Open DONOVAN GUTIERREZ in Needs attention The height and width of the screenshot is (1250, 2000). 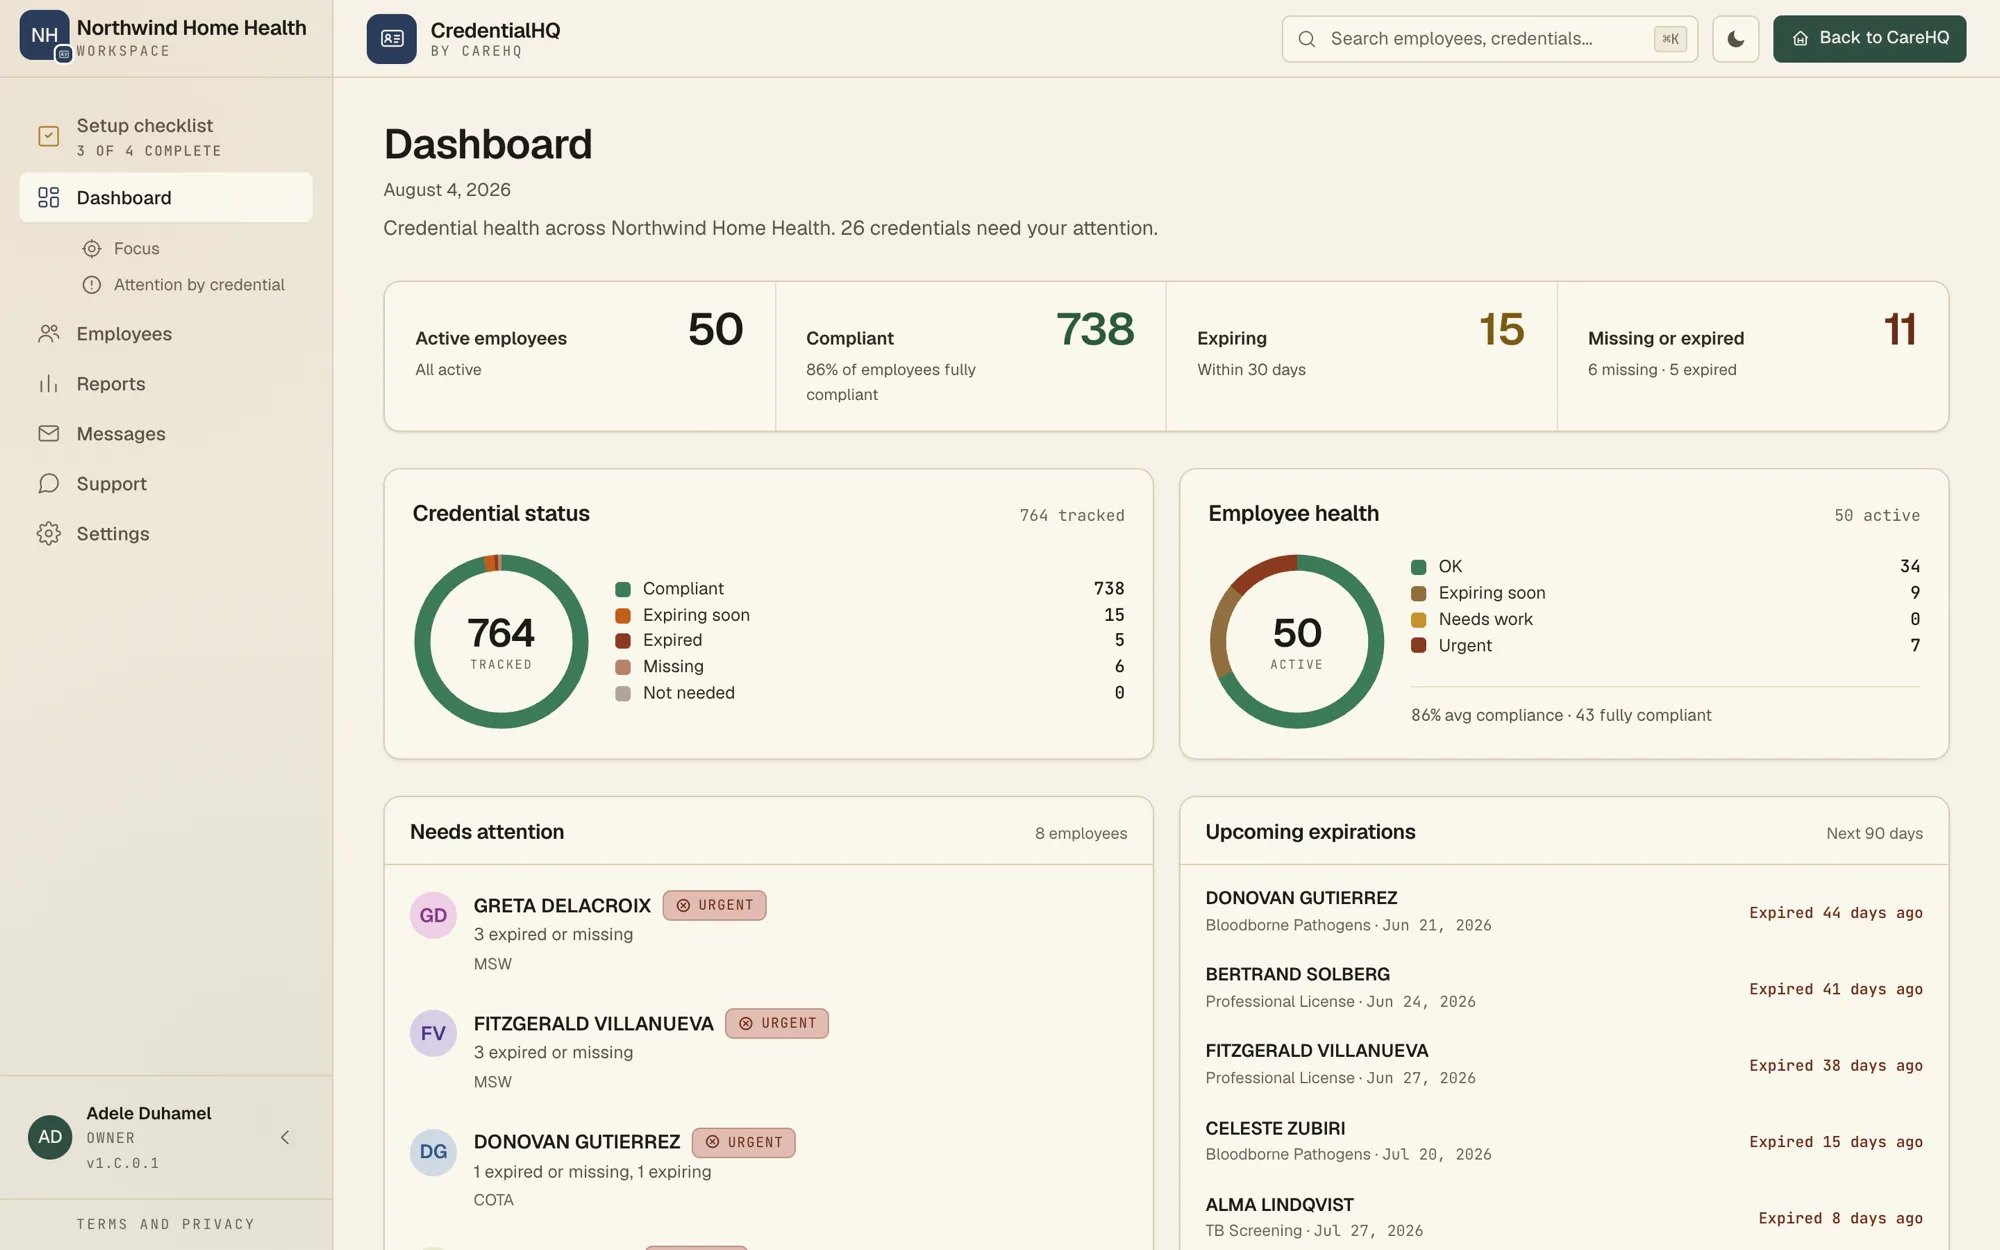click(x=768, y=1169)
